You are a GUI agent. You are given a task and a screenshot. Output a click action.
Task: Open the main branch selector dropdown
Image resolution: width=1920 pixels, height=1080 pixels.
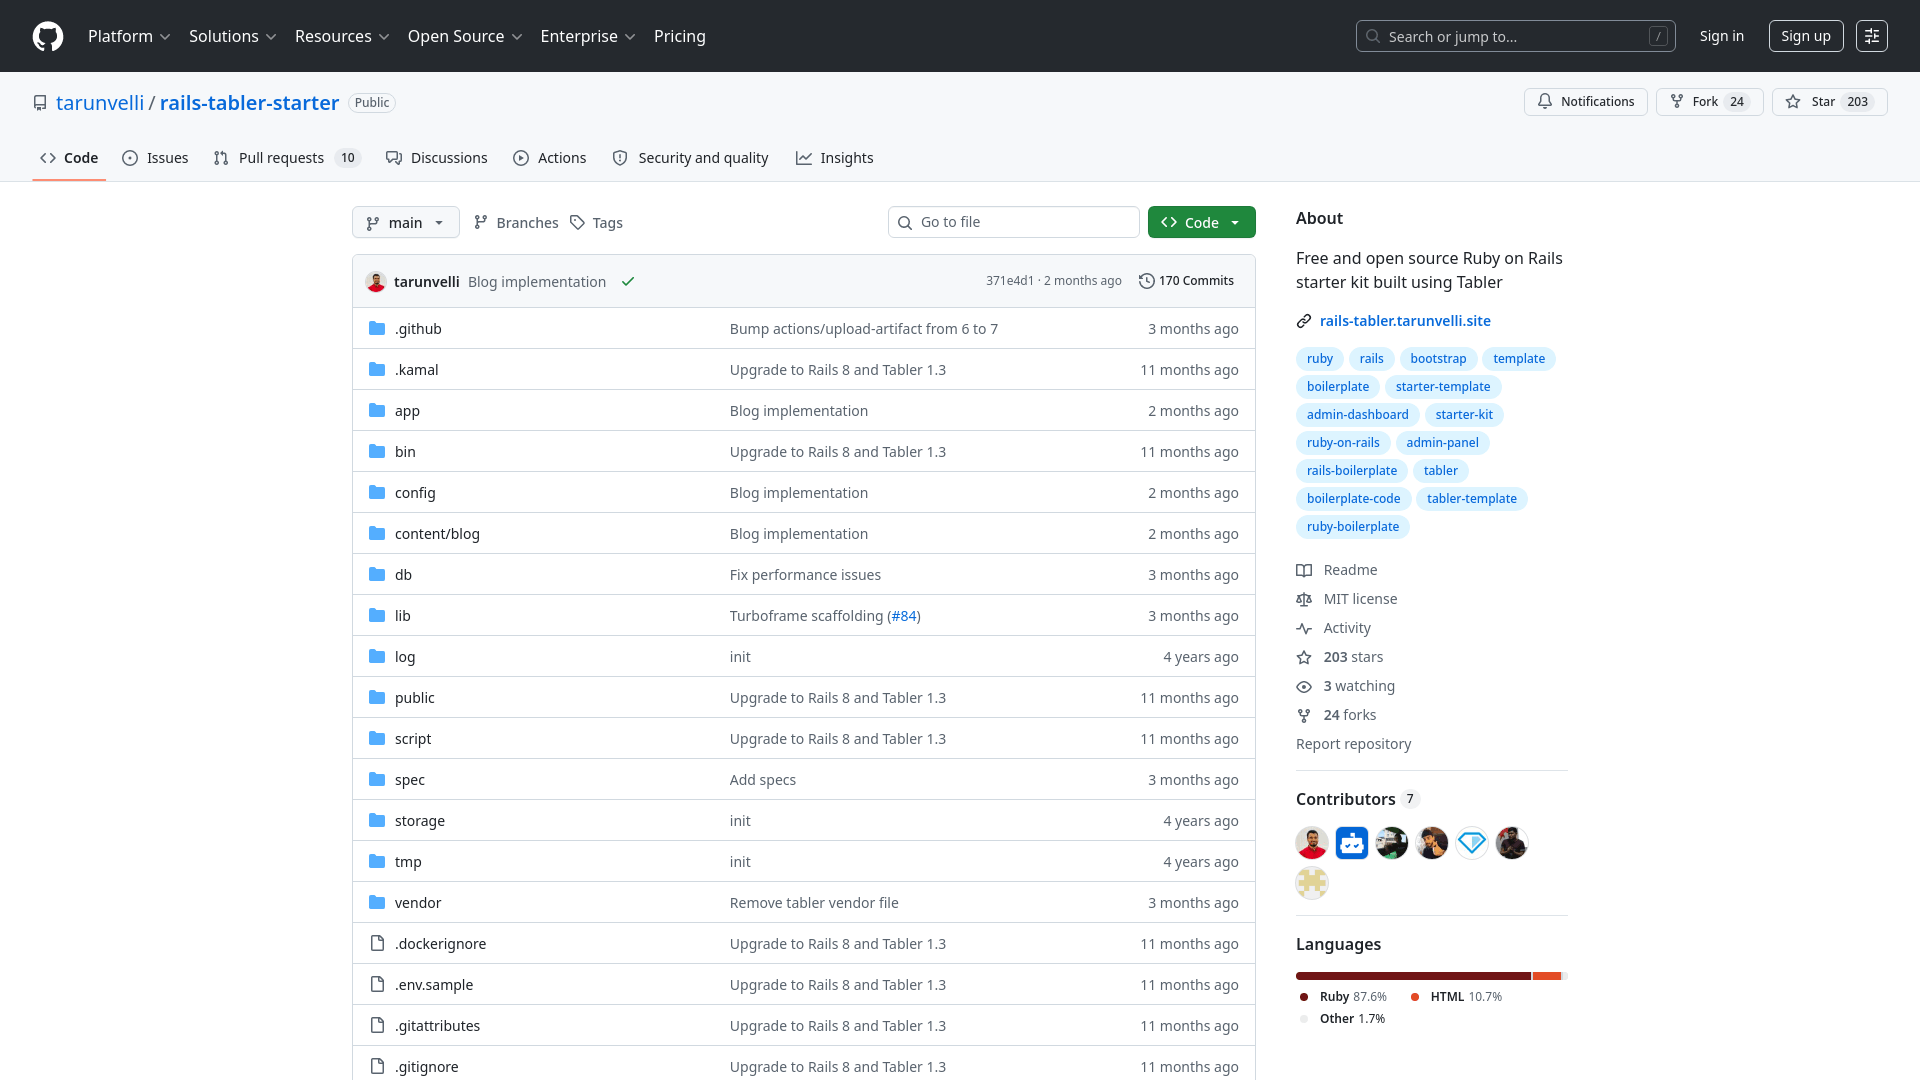point(406,222)
